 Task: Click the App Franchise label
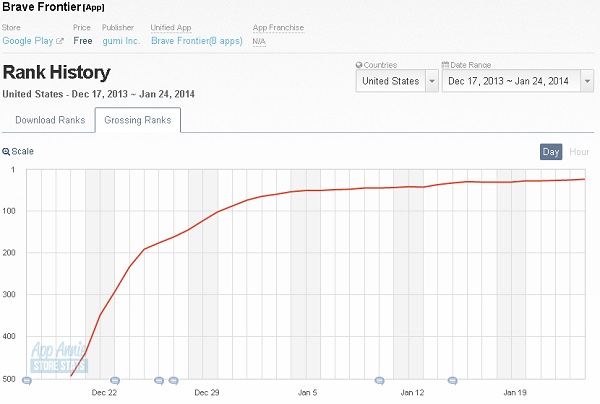(x=278, y=28)
